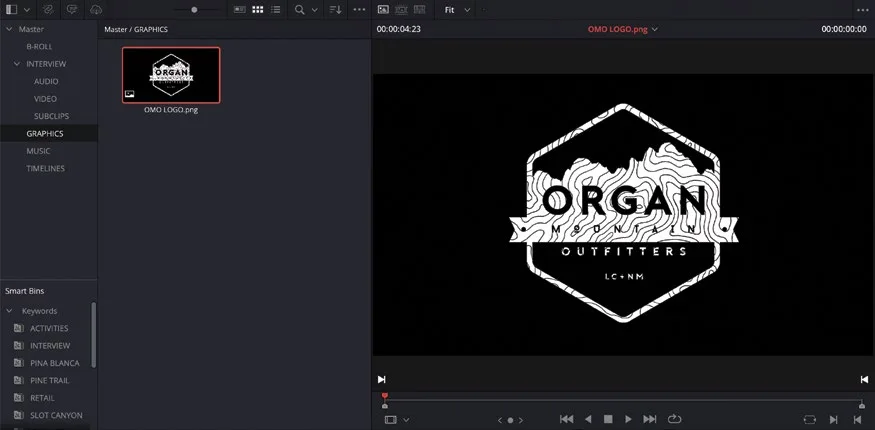Select the INTERVIEW bin under Master
This screenshot has height=430, width=875.
coord(46,64)
